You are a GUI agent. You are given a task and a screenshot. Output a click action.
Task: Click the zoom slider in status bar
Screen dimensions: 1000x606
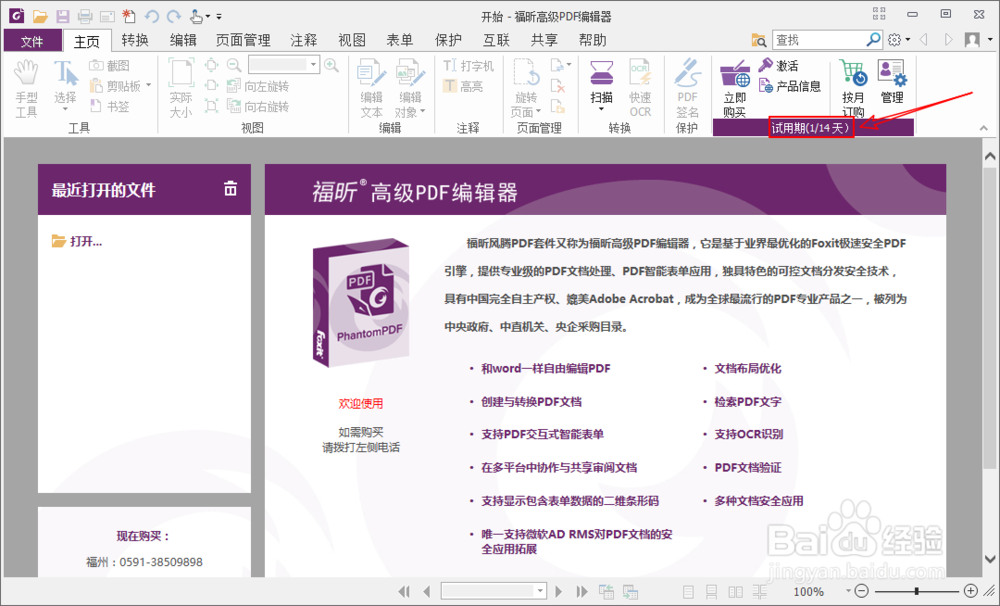pyautogui.click(x=916, y=591)
